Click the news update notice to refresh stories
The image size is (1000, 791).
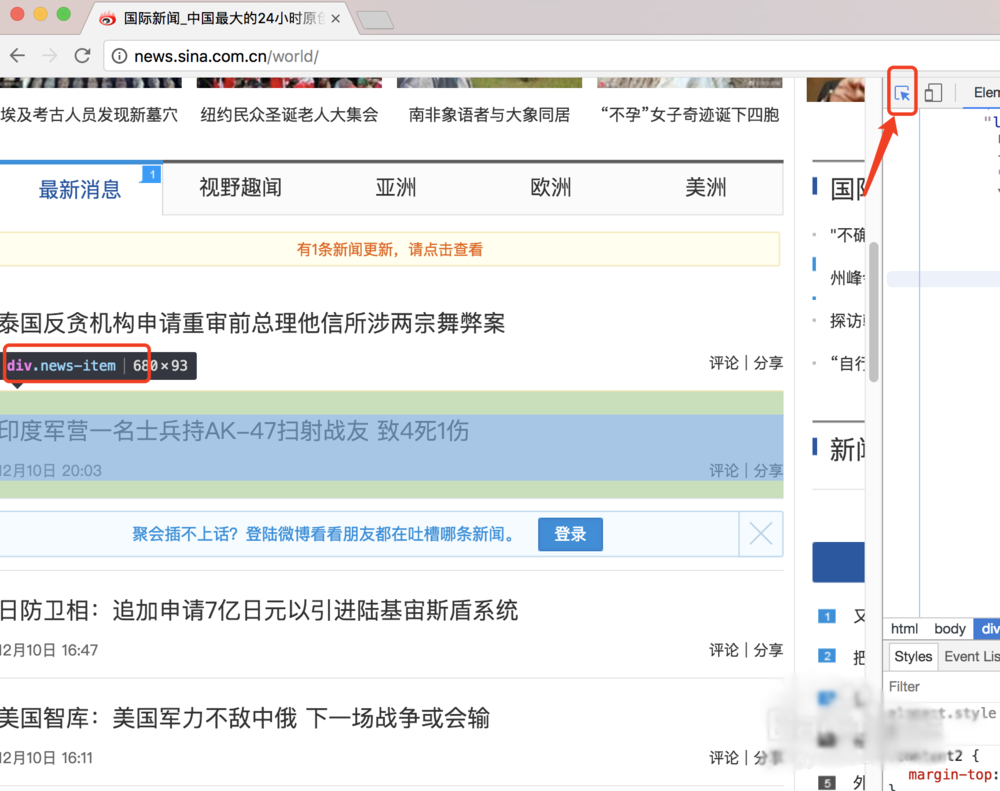pyautogui.click(x=389, y=250)
